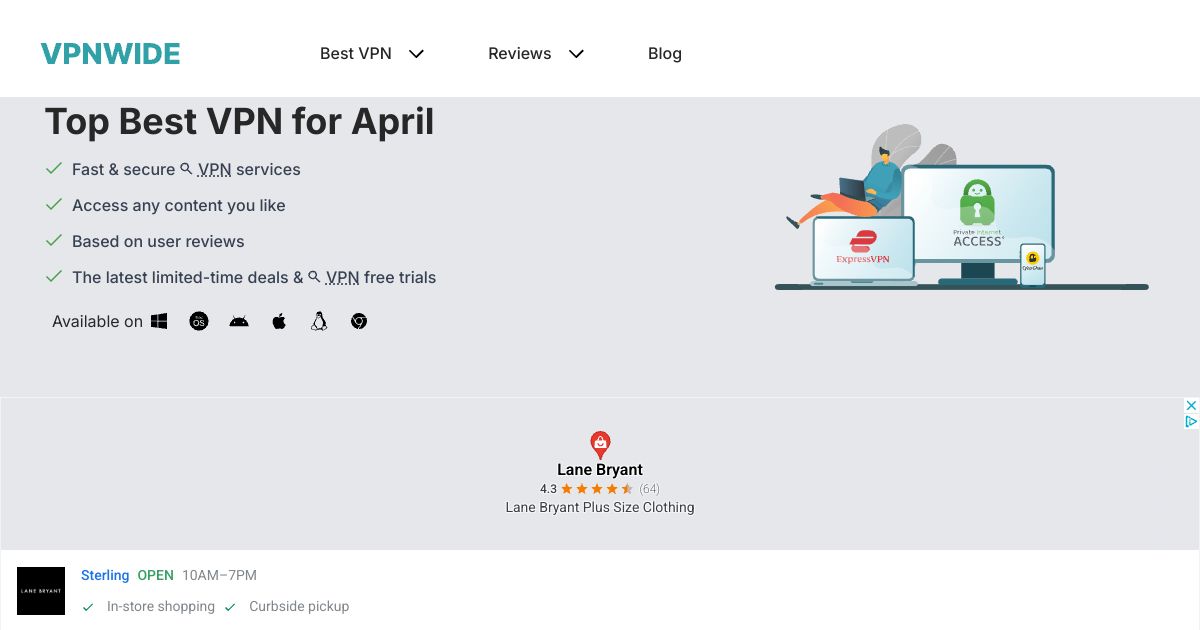1200x630 pixels.
Task: Click the Lane Bryant black logo thumbnail
Action: pos(41,591)
